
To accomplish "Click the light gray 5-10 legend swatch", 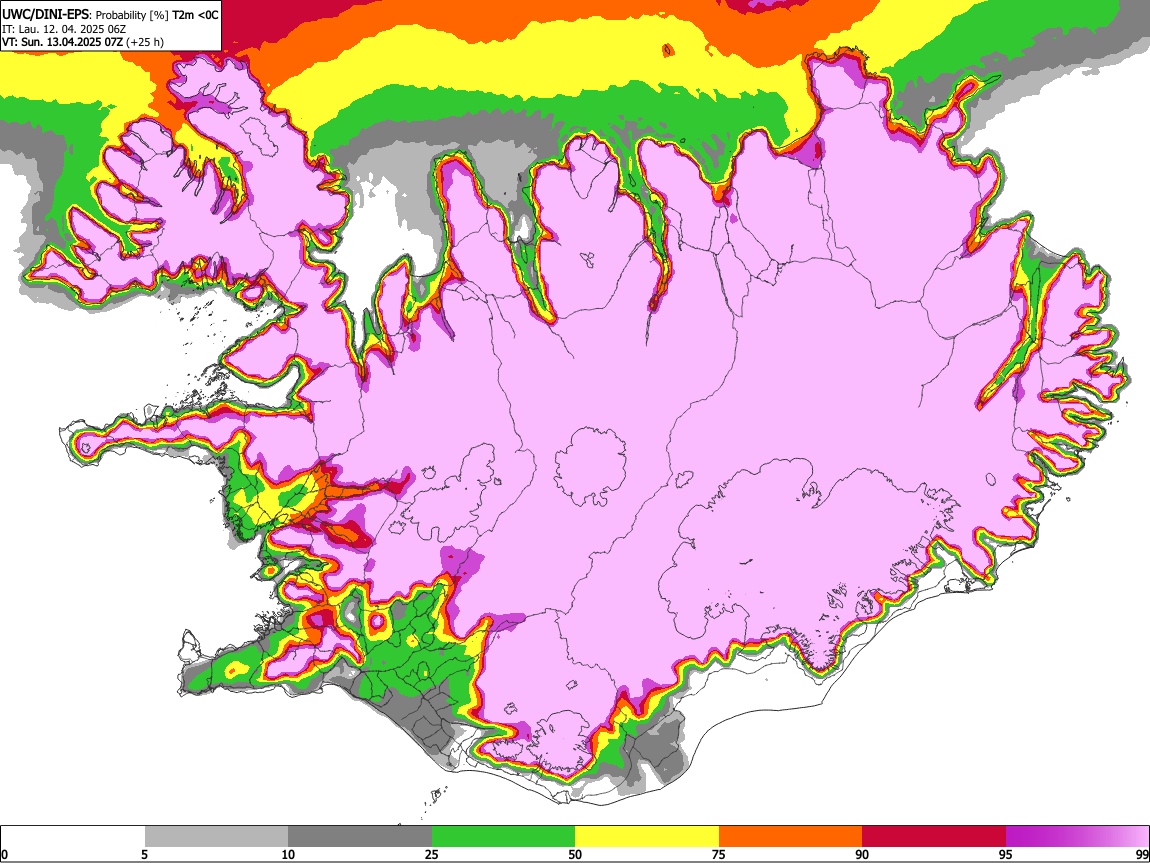I will (x=216, y=836).
